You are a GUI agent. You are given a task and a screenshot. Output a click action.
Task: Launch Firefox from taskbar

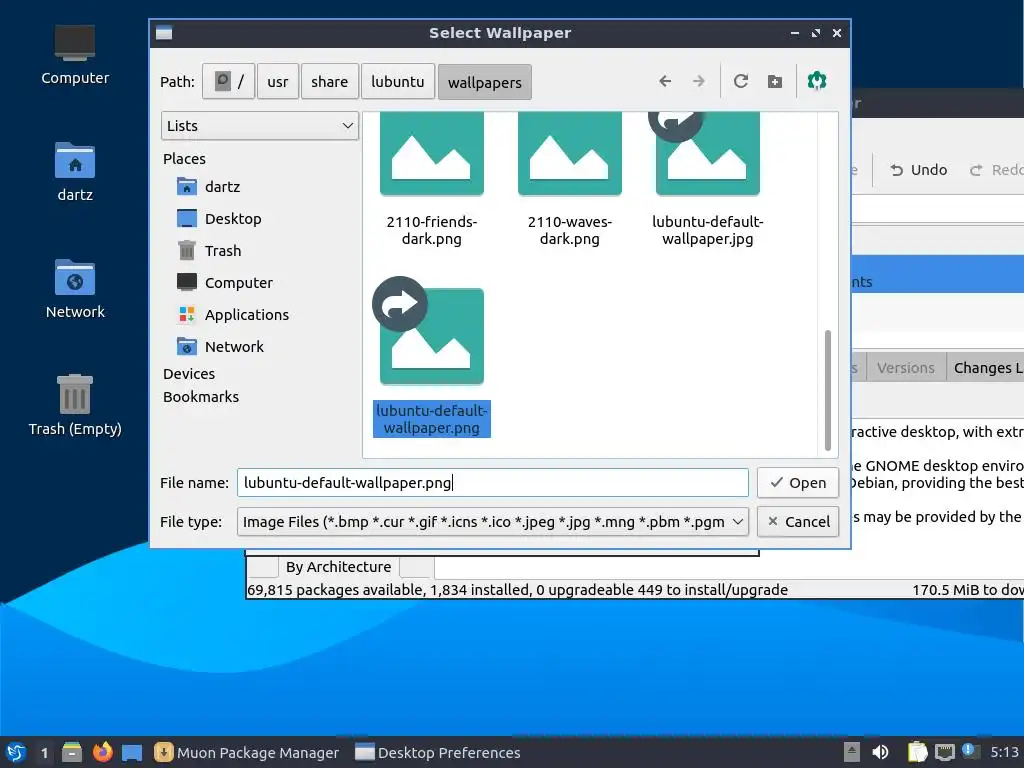[103, 752]
